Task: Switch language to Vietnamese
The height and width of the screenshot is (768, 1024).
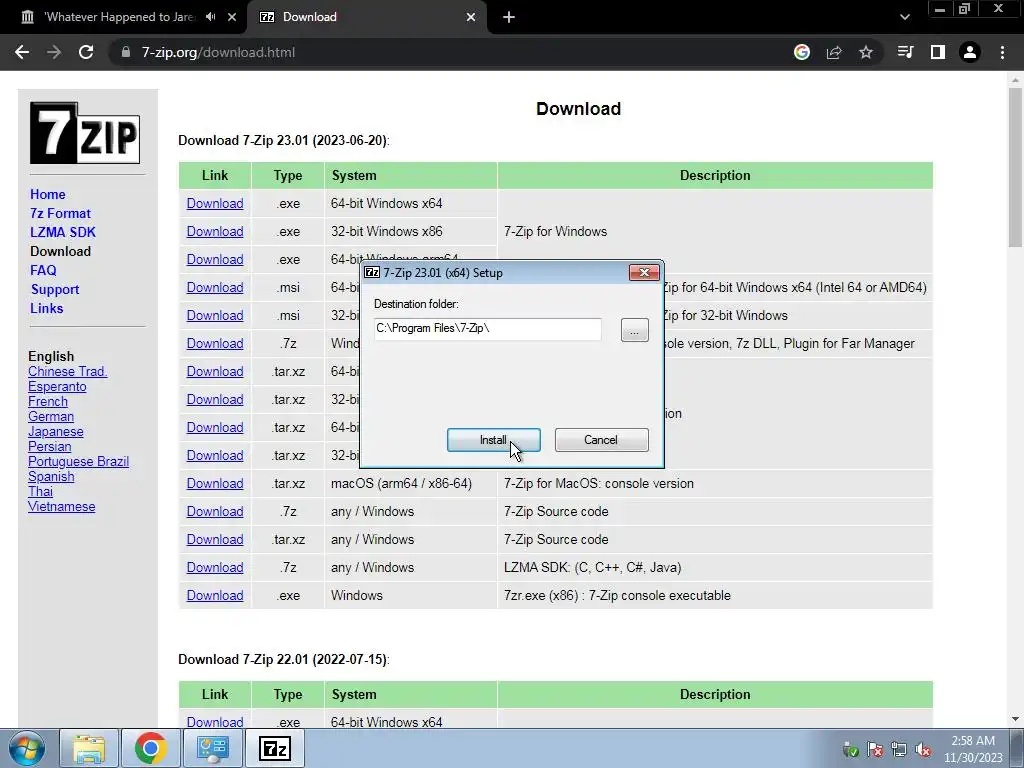Action: pos(61,507)
